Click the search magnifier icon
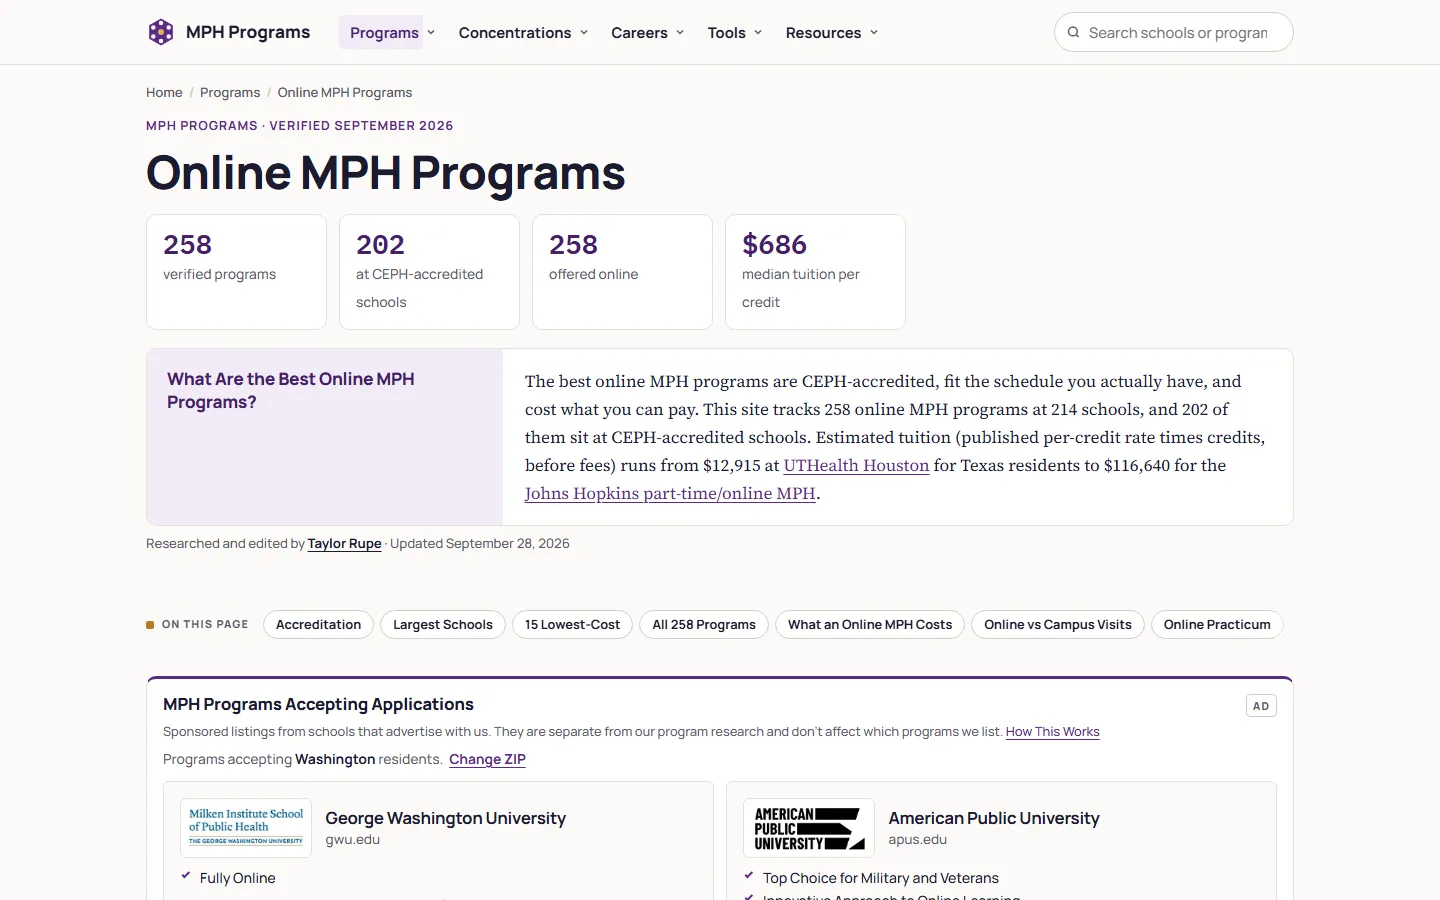Viewport: 1440px width, 900px height. [1073, 32]
